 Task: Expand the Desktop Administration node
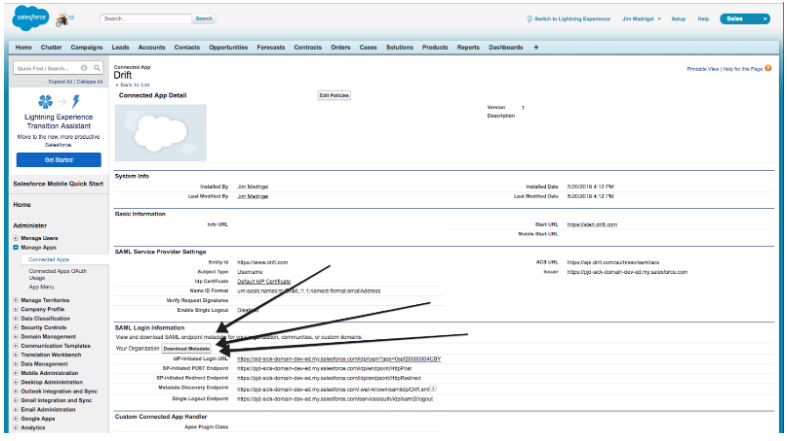[16, 382]
